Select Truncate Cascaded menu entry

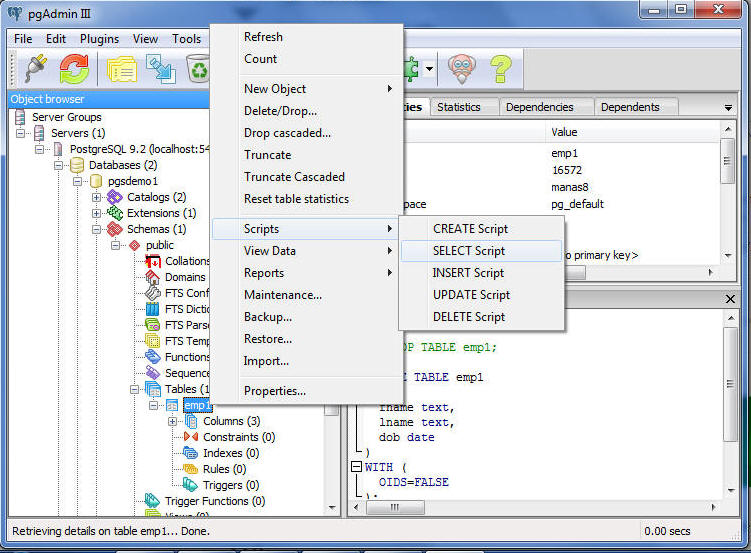305,177
